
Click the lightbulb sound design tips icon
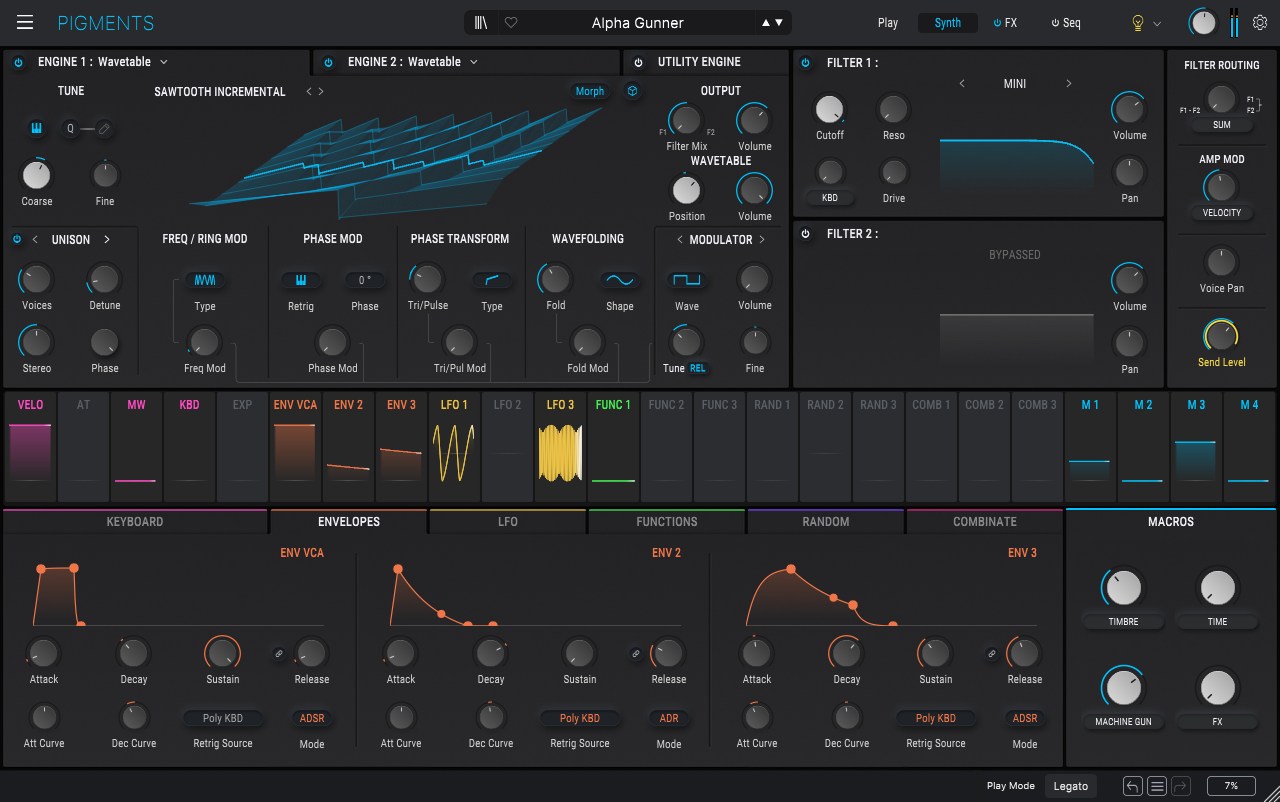1137,22
